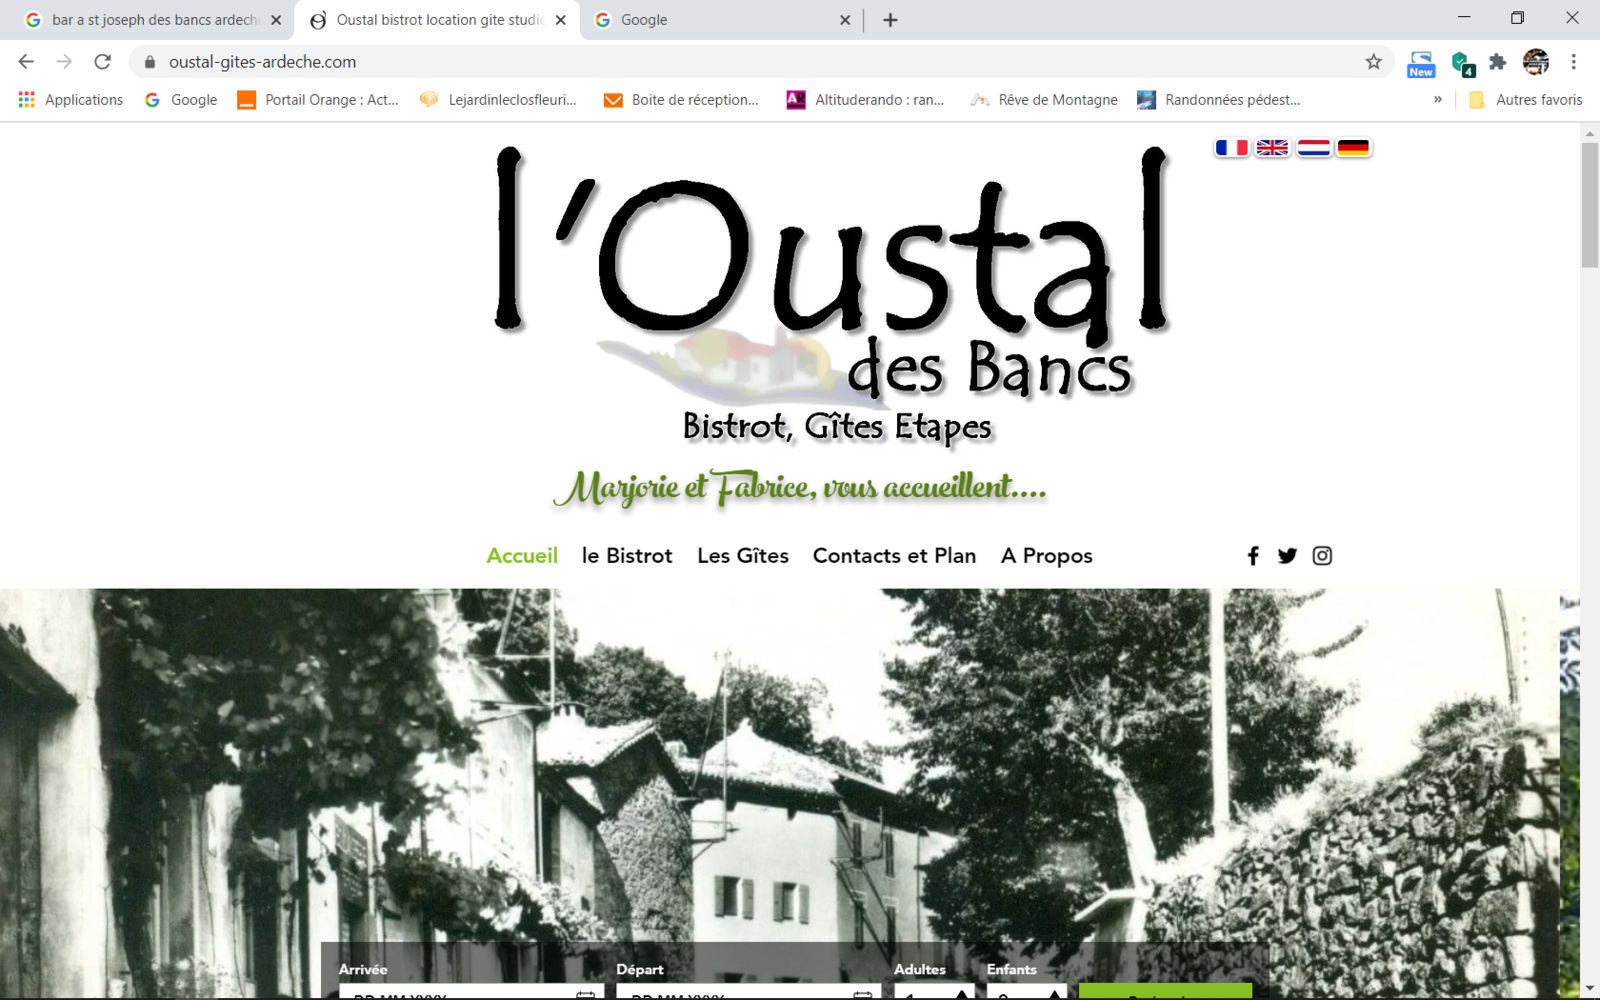Switch to 'bar a st joseph des bancs' tab
The image size is (1600, 1000).
(x=152, y=20)
